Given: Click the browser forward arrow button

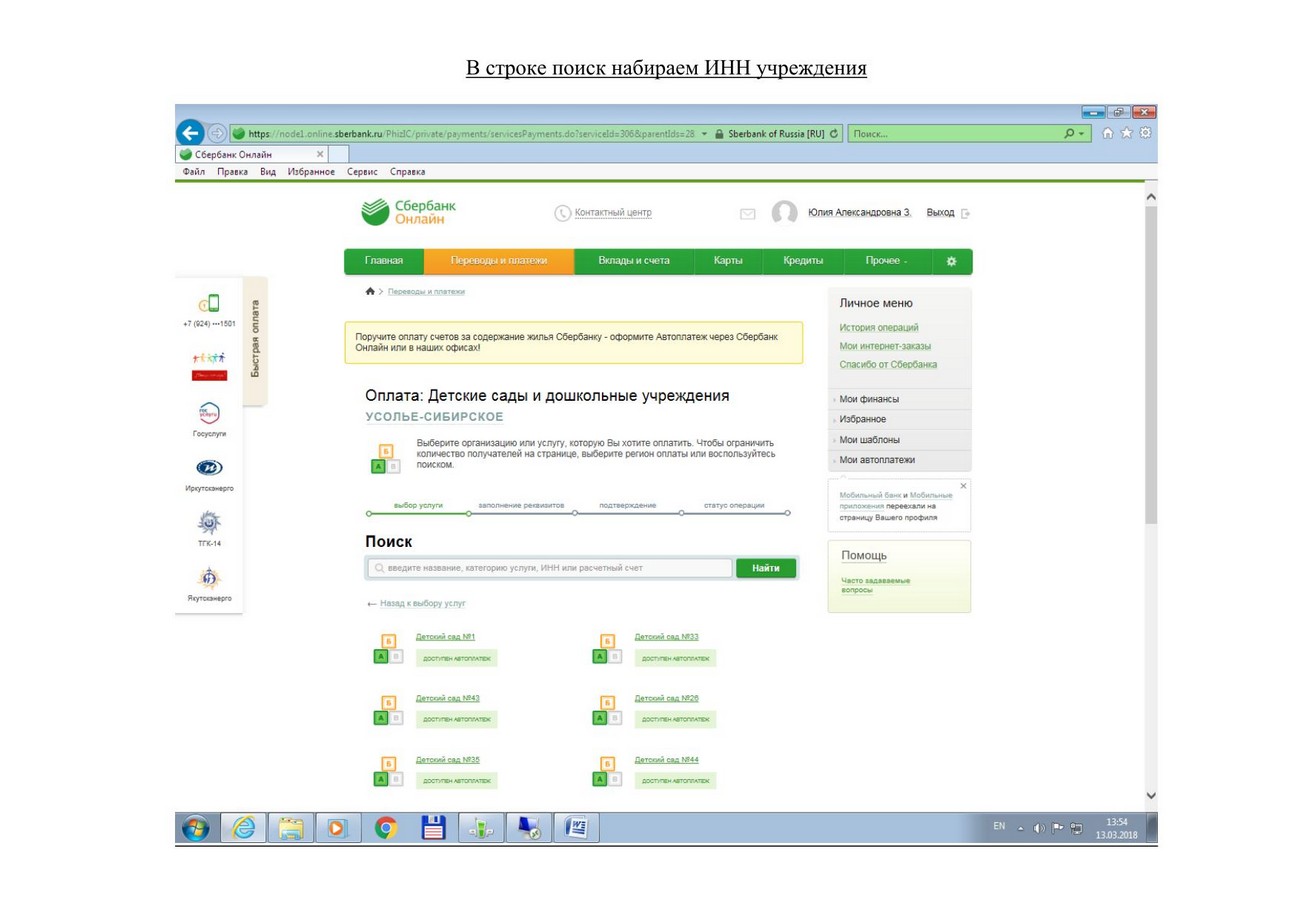Looking at the screenshot, I should coord(217,133).
